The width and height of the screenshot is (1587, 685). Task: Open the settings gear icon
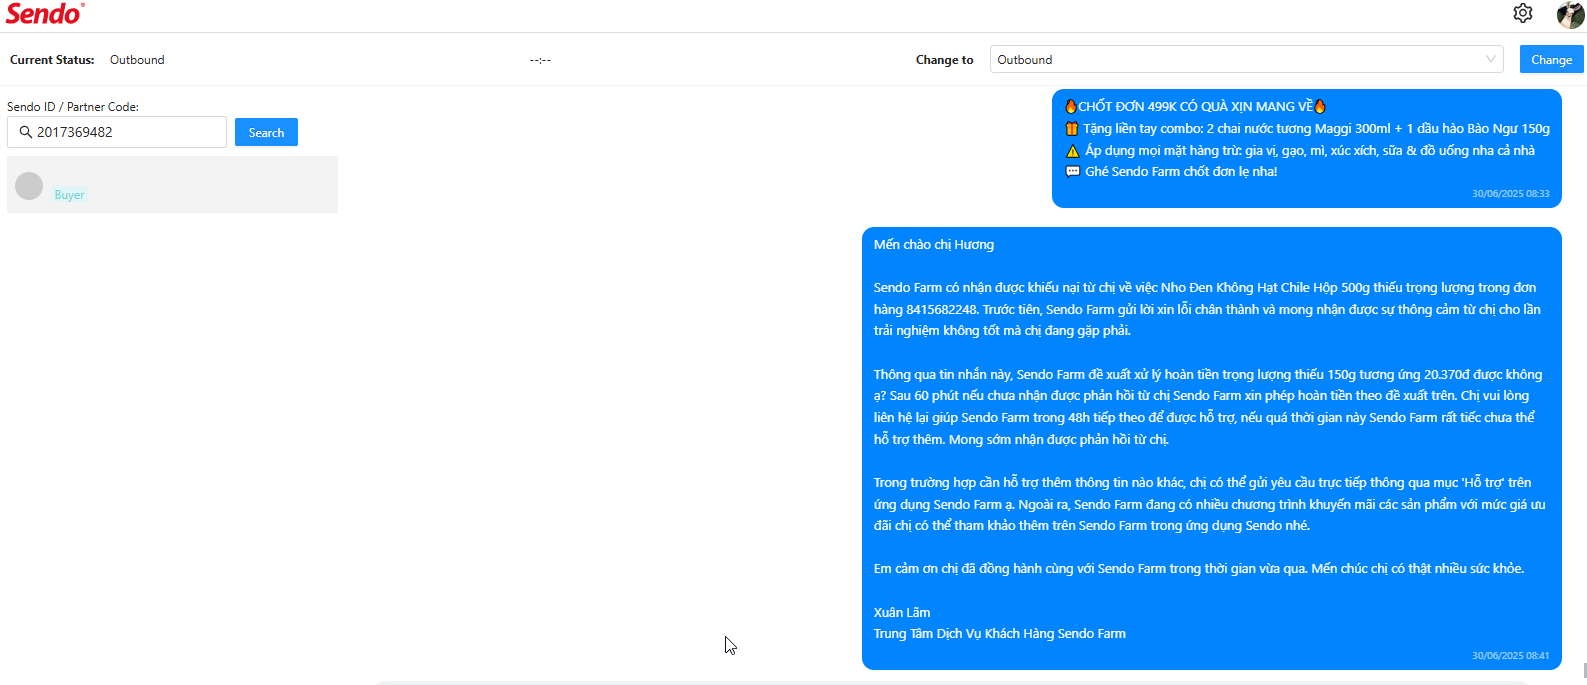tap(1523, 13)
